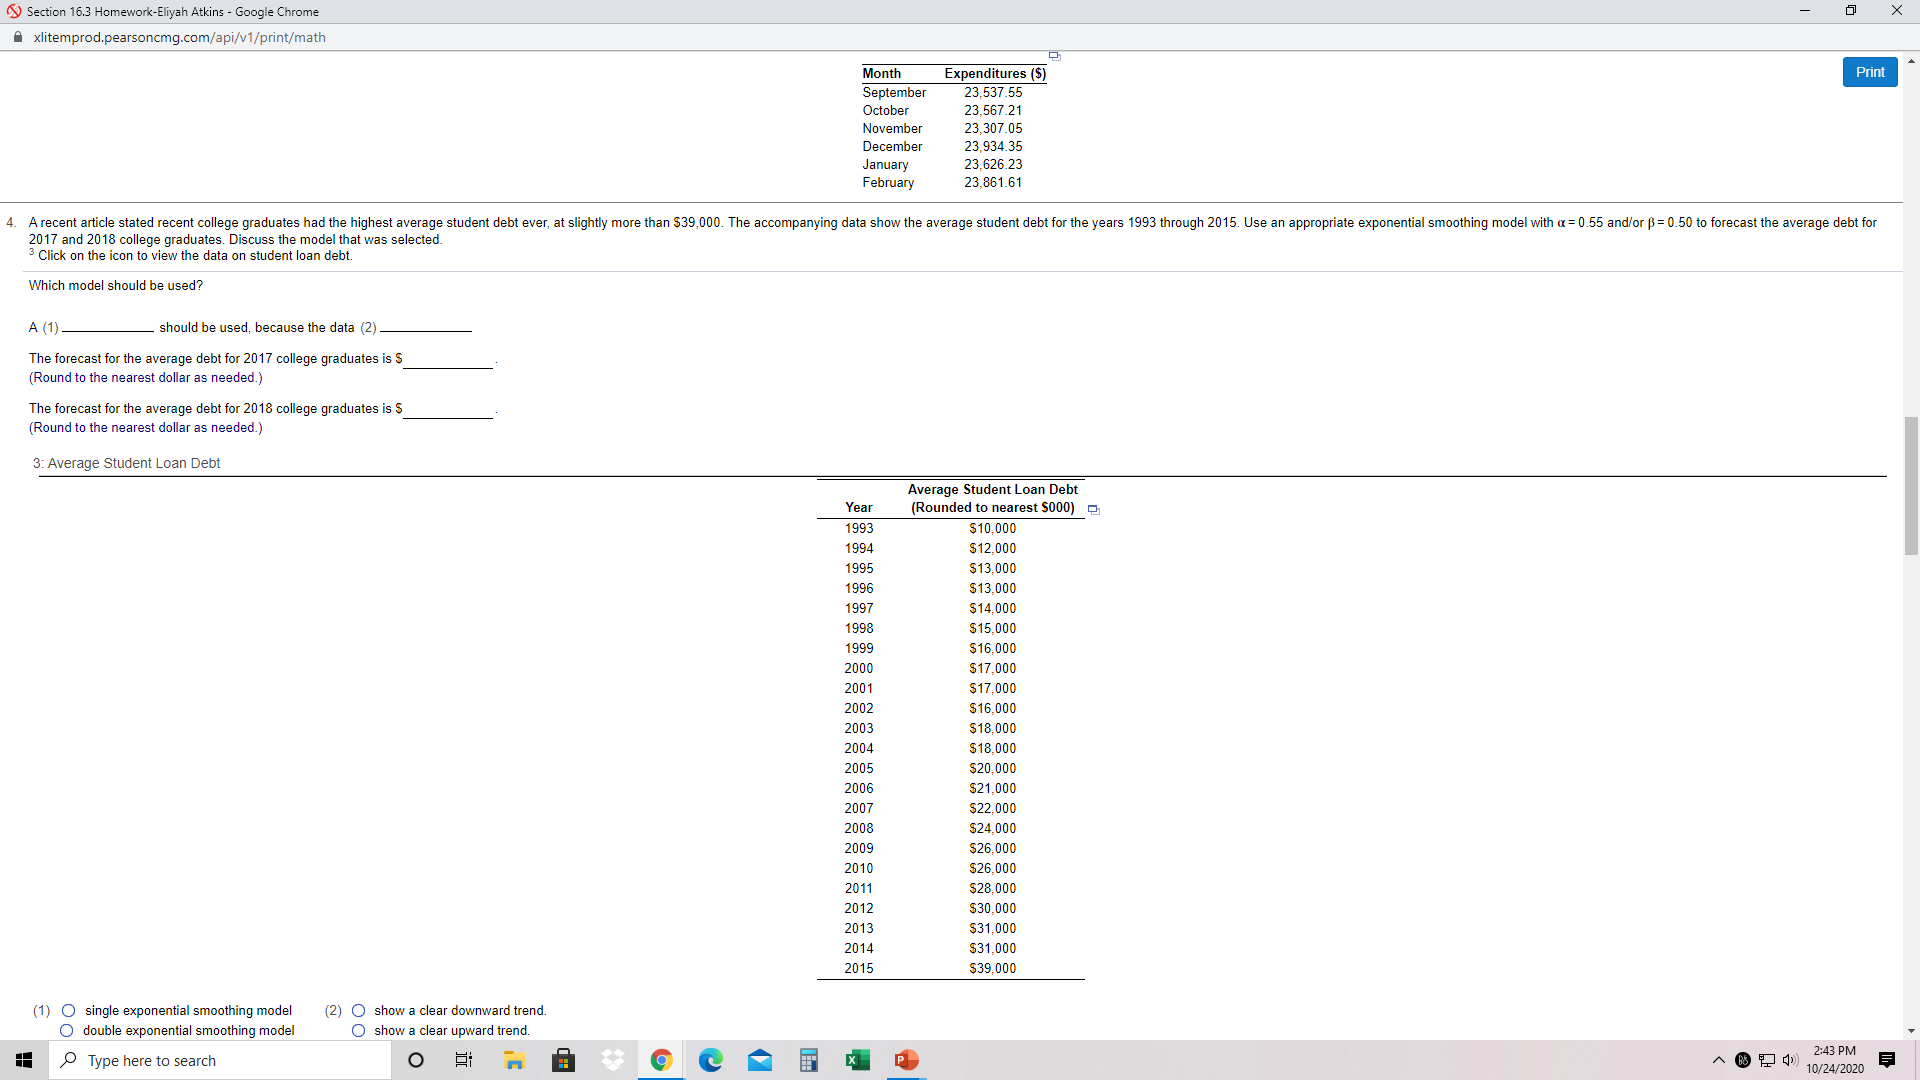Open the Mail app from the taskbar
Viewport: 1920px width, 1080px height.
(x=760, y=1060)
